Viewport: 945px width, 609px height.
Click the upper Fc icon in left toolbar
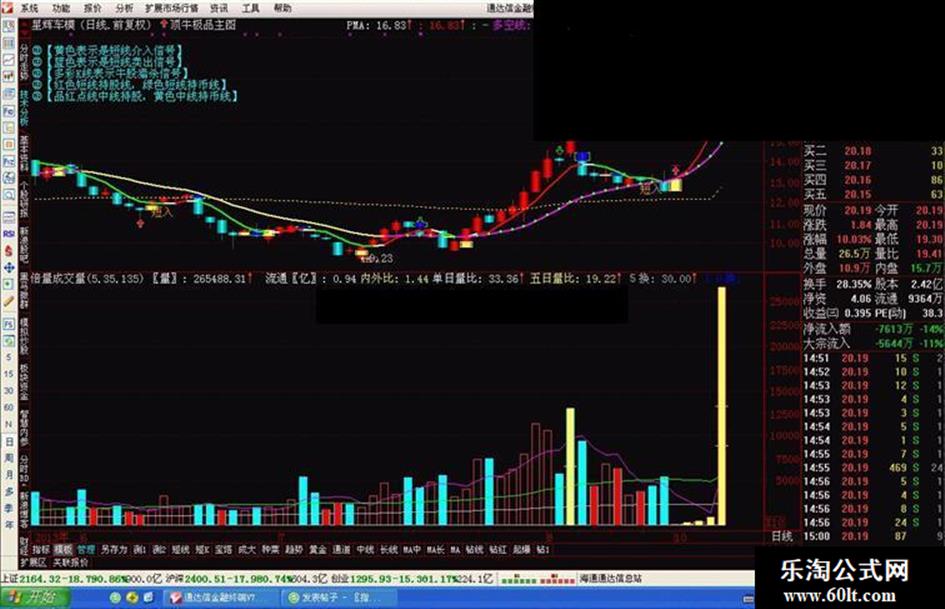(x=8, y=112)
